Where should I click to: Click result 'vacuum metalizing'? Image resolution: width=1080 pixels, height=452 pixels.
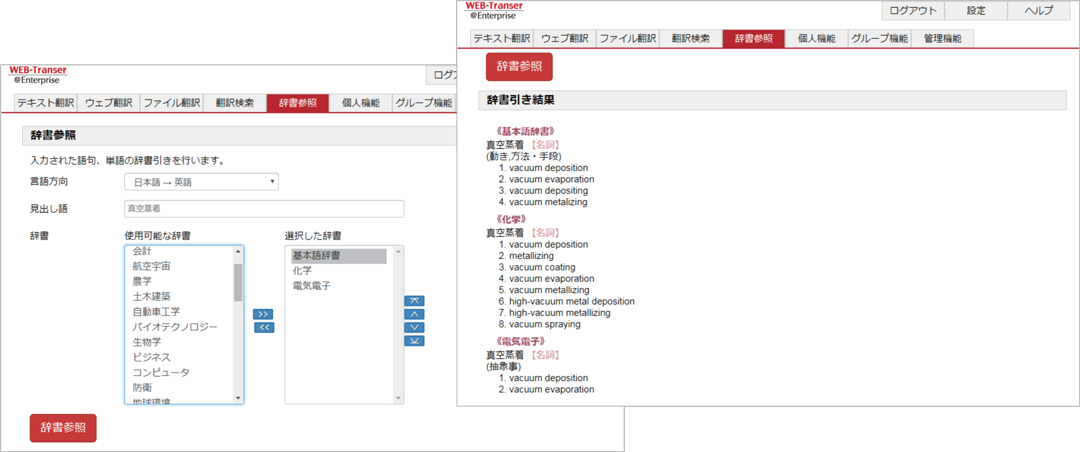[x=549, y=202]
